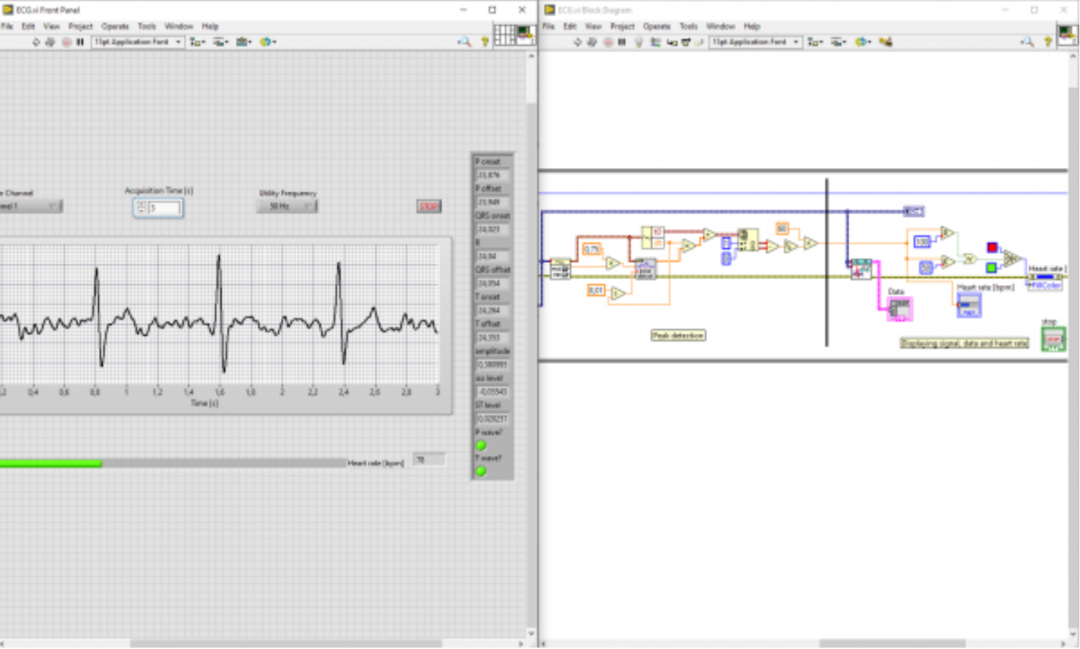Toggle the P wave? green LED indicator
This screenshot has height=649, width=1080.
point(481,446)
